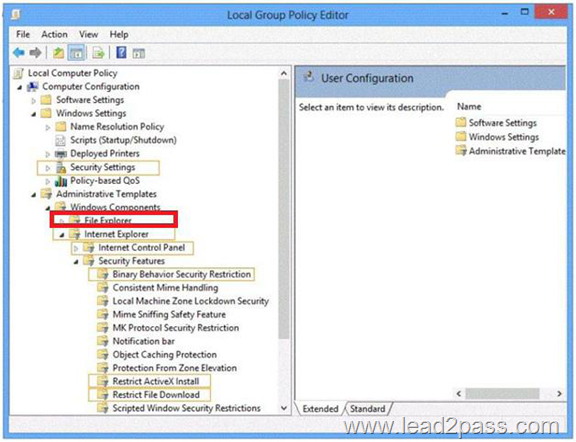
Task: Switch to the Standard tab
Action: point(367,409)
